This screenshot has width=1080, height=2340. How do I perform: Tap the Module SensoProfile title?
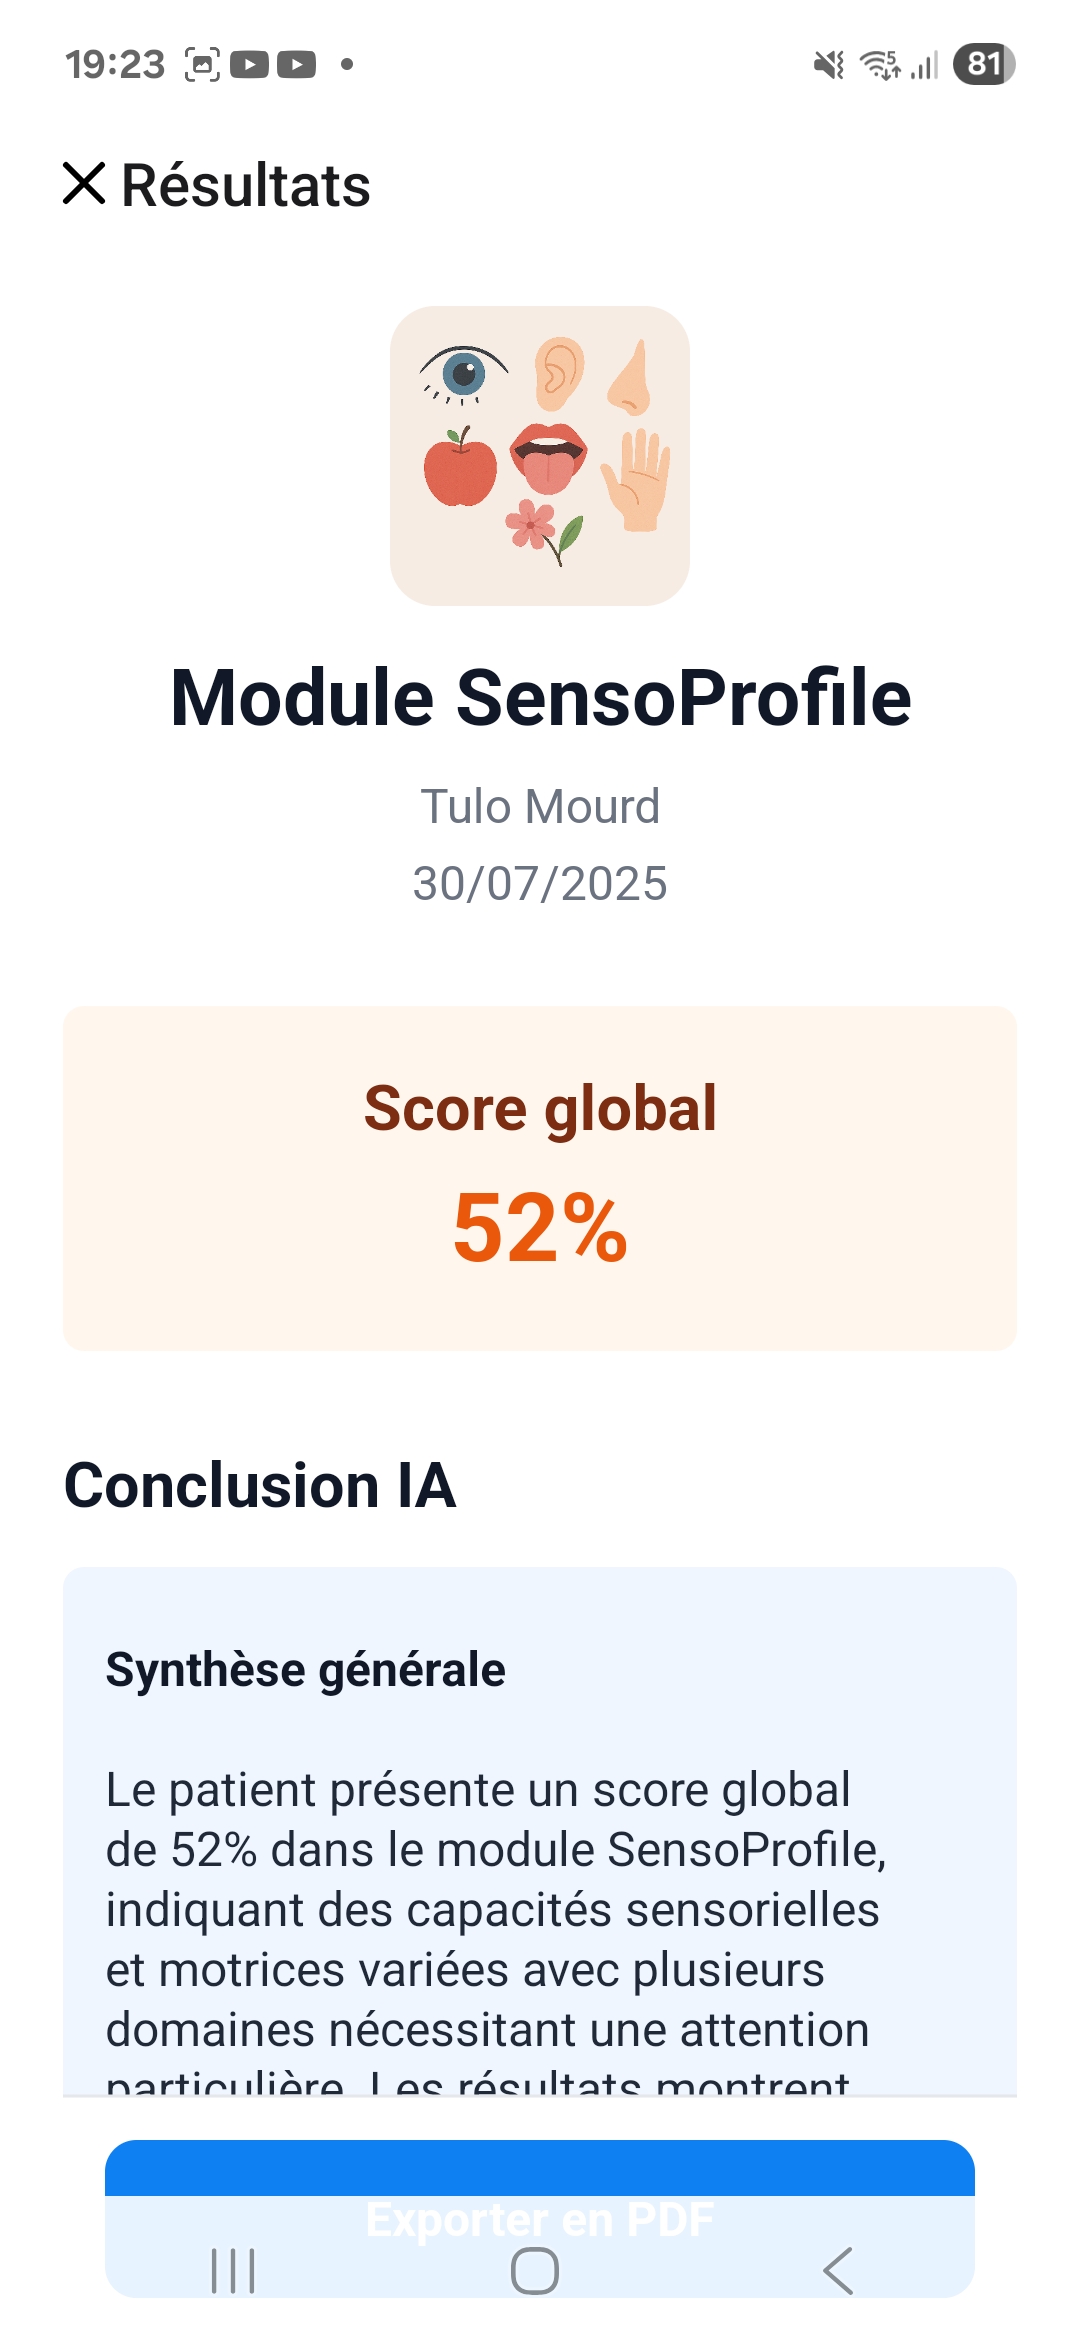(x=540, y=698)
